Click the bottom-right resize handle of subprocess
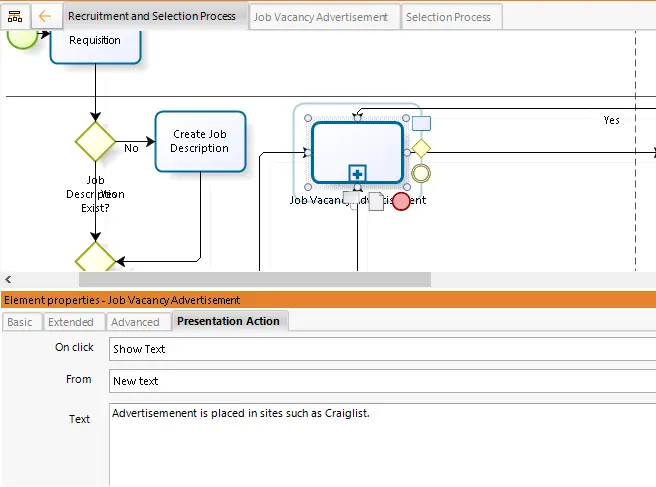This screenshot has width=656, height=487. [407, 187]
